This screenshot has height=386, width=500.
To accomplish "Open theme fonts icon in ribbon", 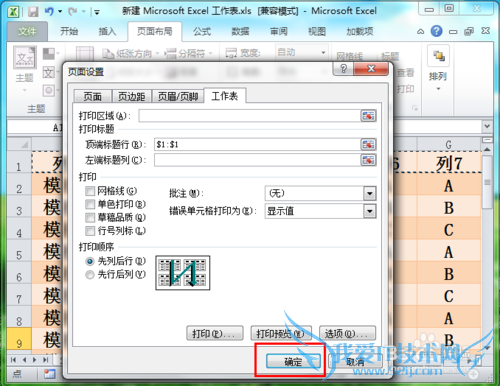I will (x=49, y=72).
